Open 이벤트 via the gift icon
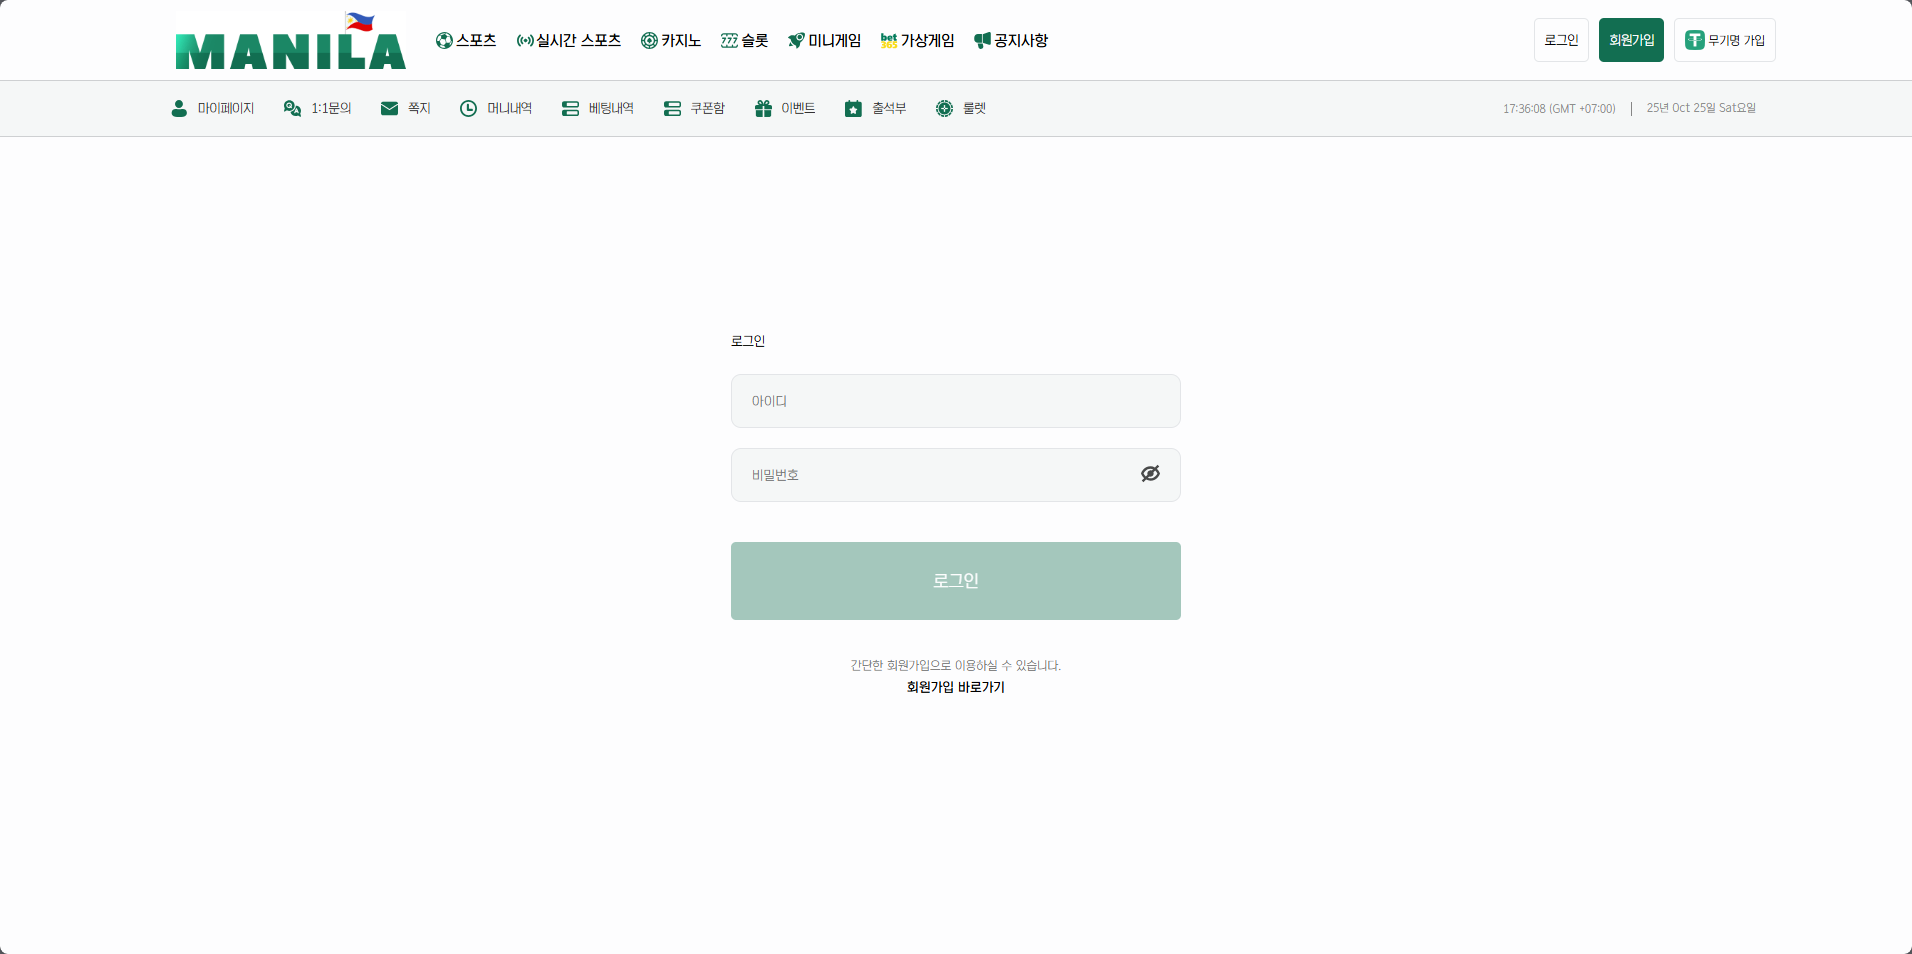 pos(762,108)
